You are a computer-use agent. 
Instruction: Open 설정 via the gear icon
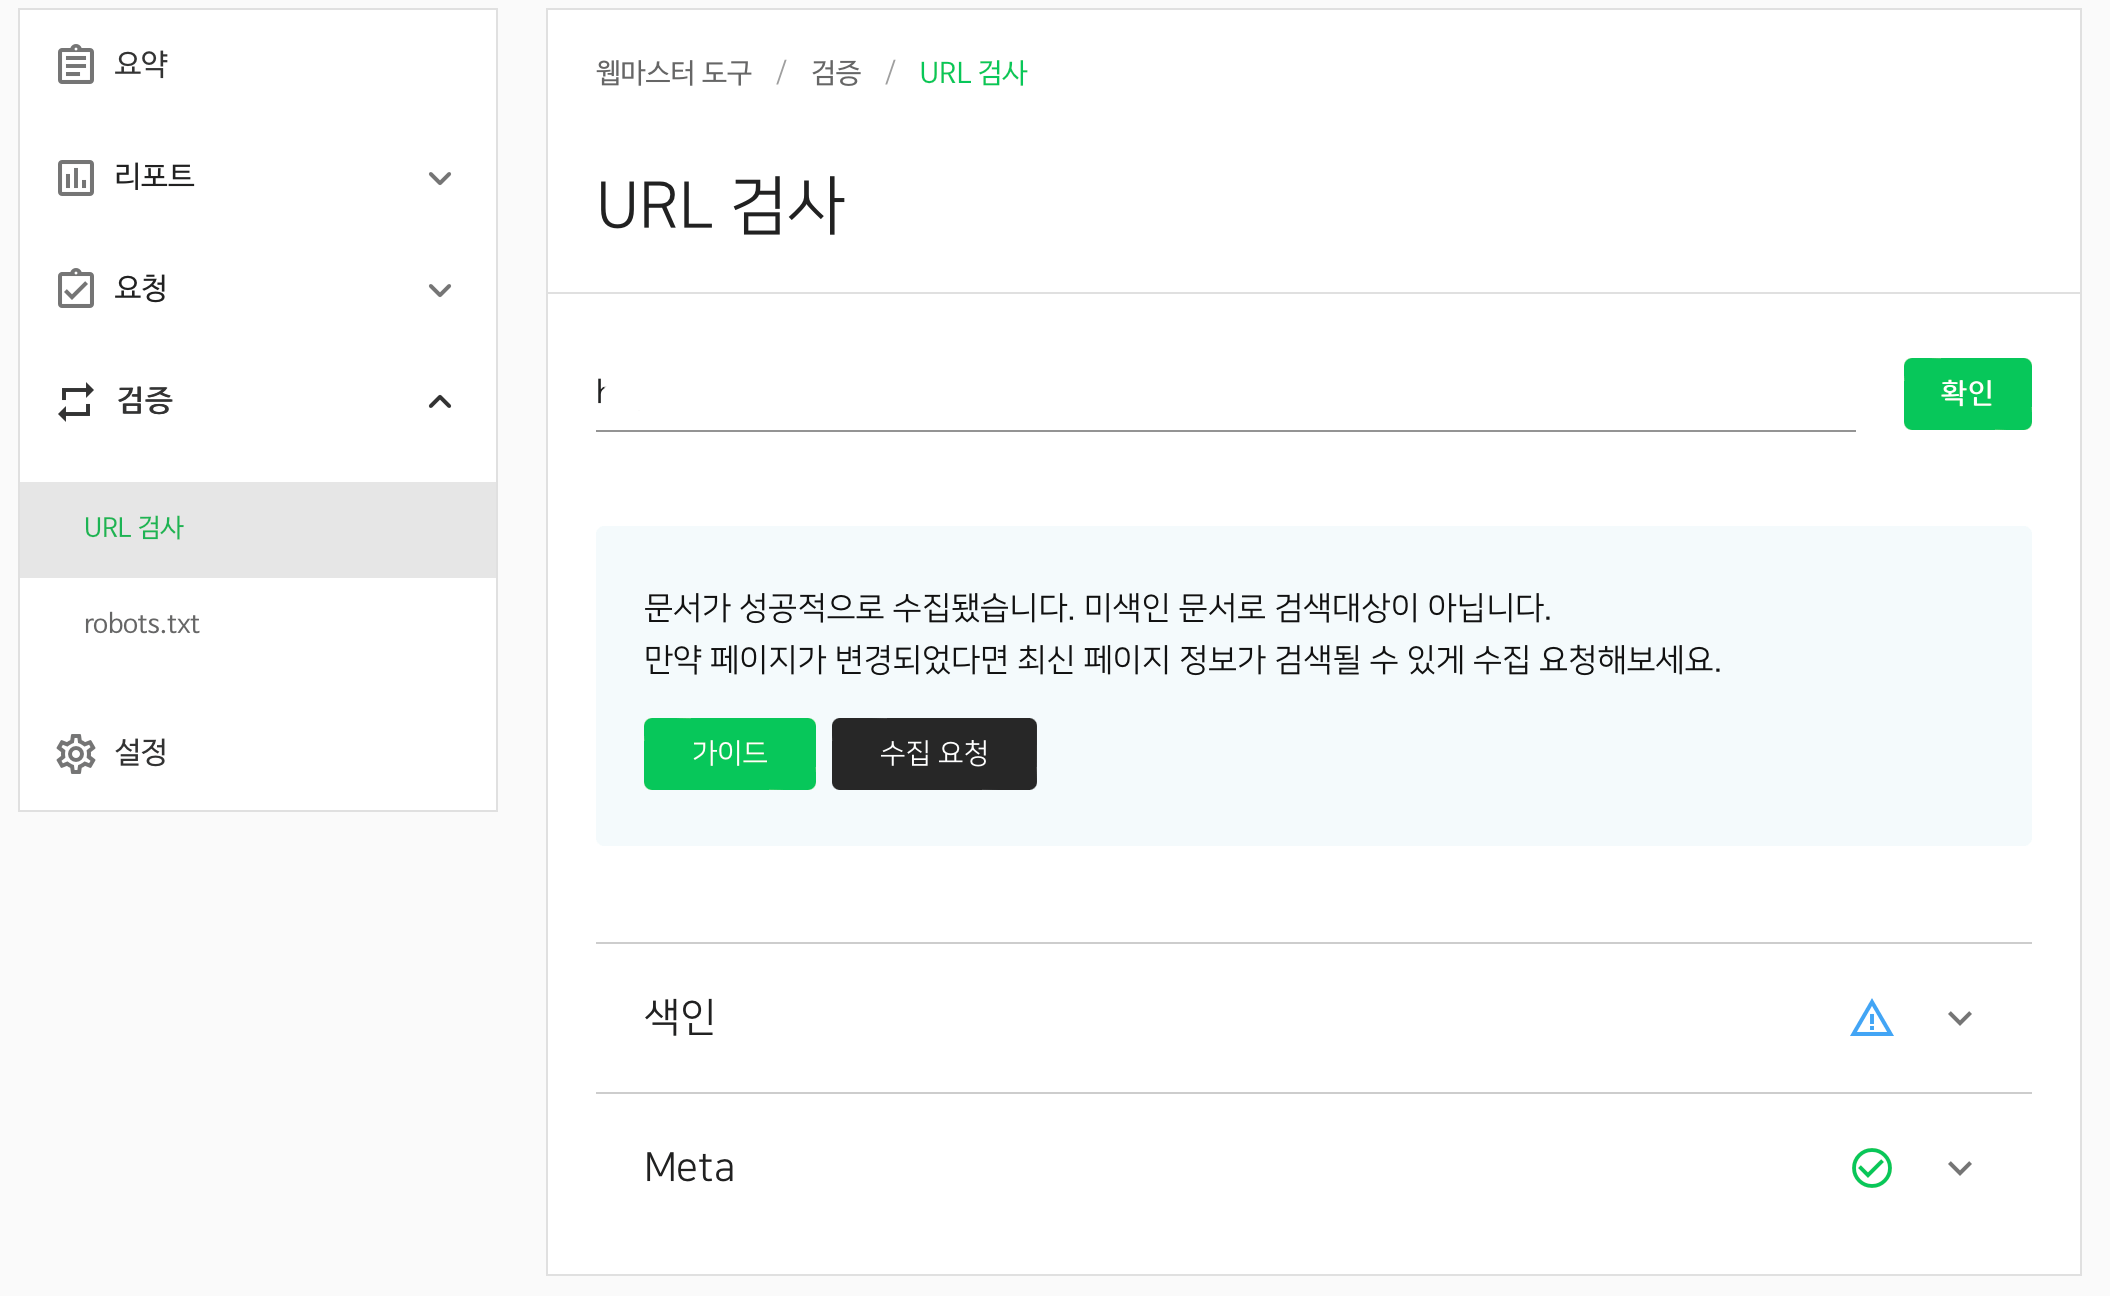point(75,753)
